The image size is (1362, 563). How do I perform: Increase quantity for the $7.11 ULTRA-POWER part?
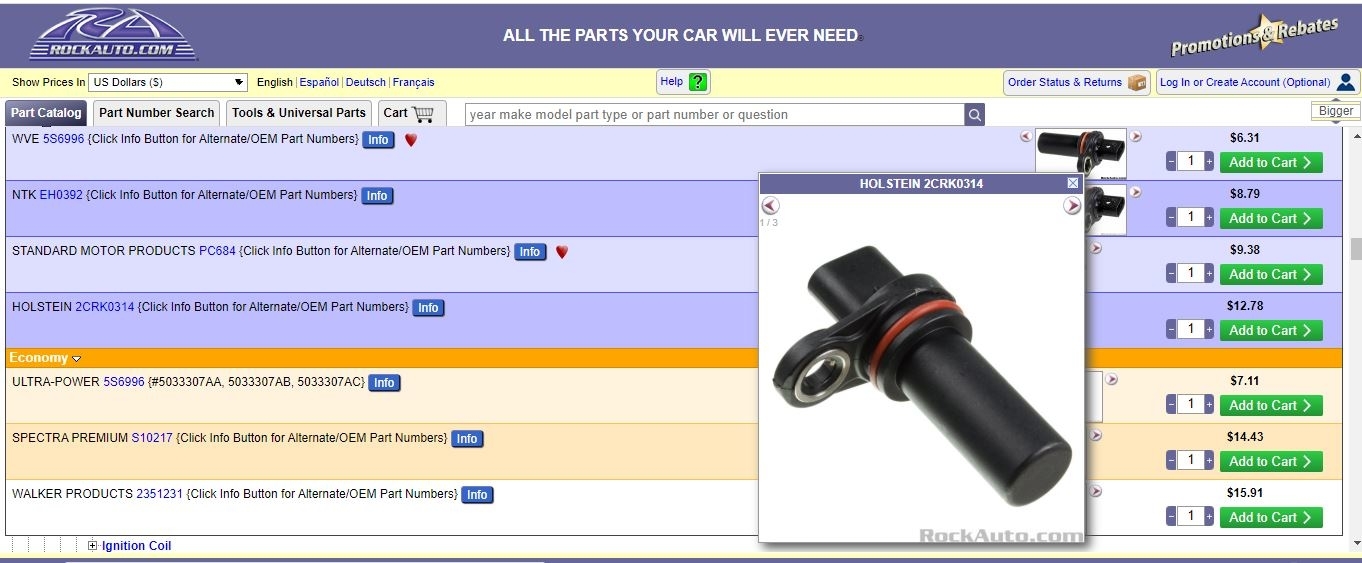point(1209,405)
